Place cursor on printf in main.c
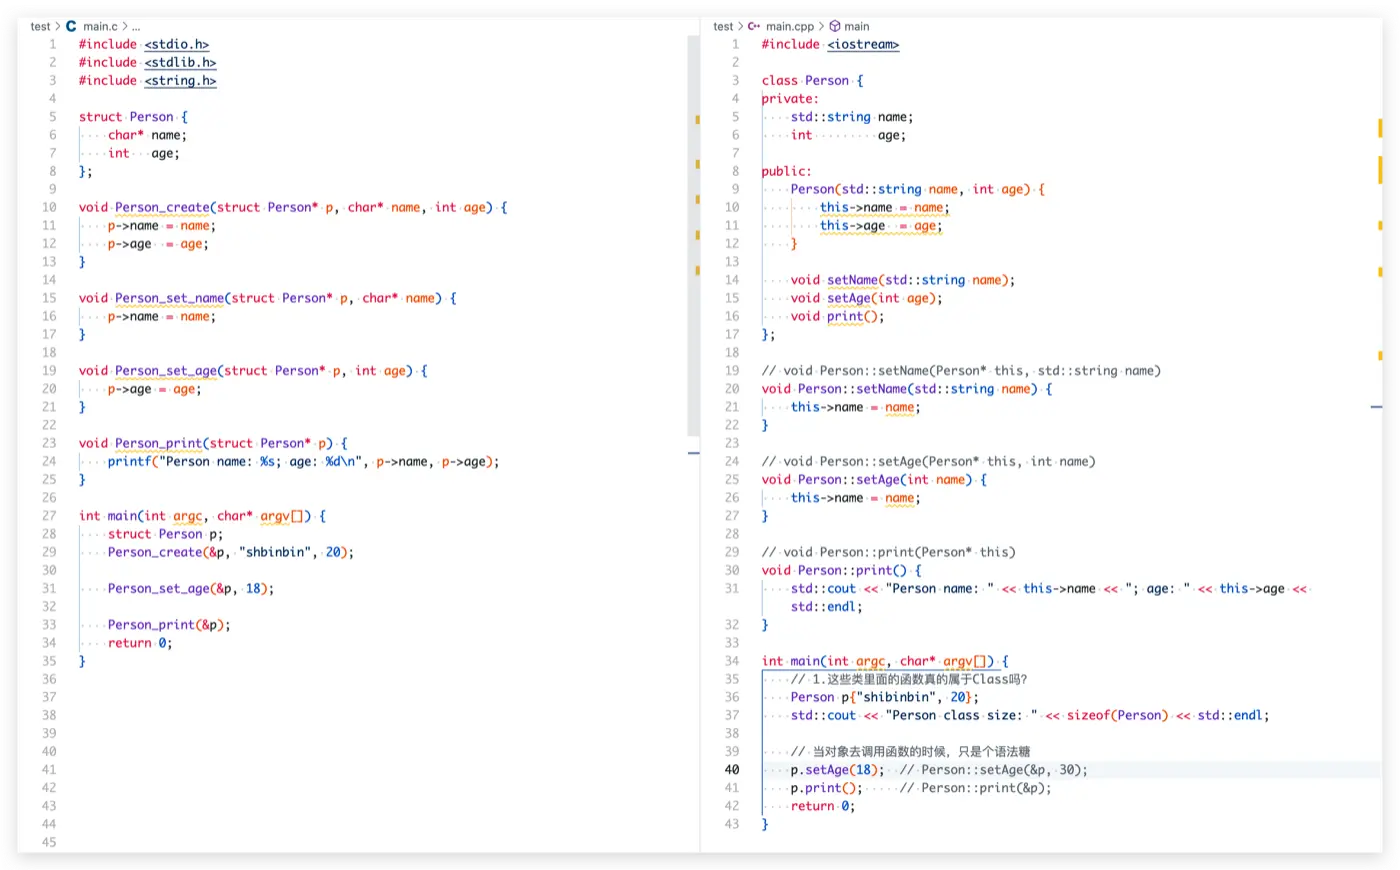This screenshot has height=870, width=1400. (x=129, y=461)
